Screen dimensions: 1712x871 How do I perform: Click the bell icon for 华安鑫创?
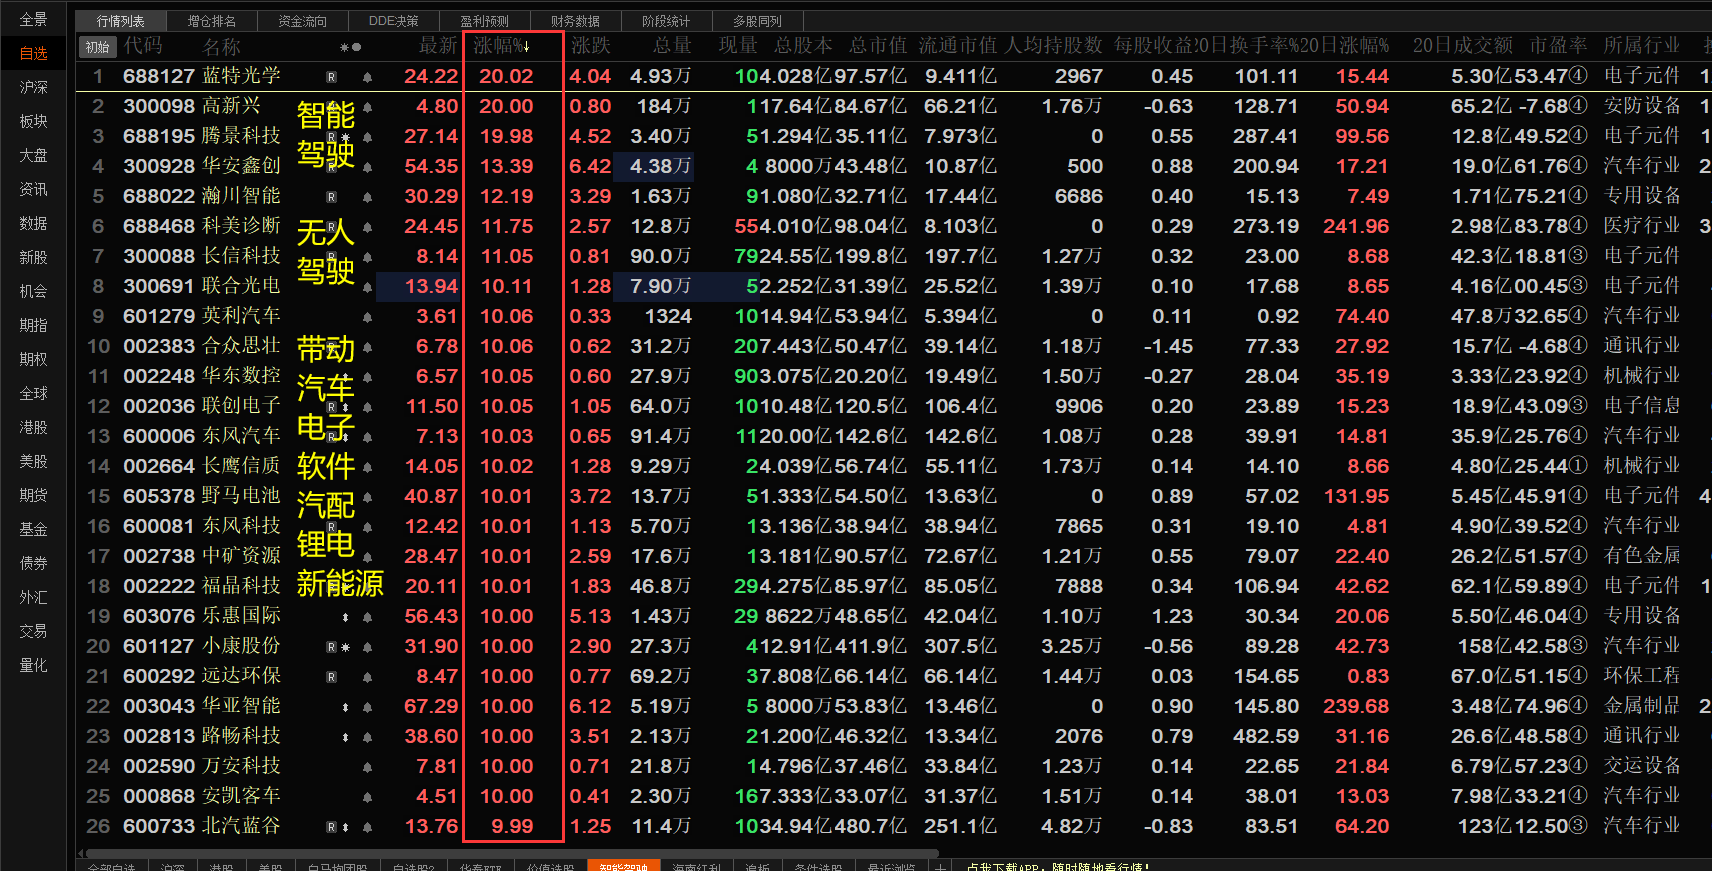[x=367, y=167]
